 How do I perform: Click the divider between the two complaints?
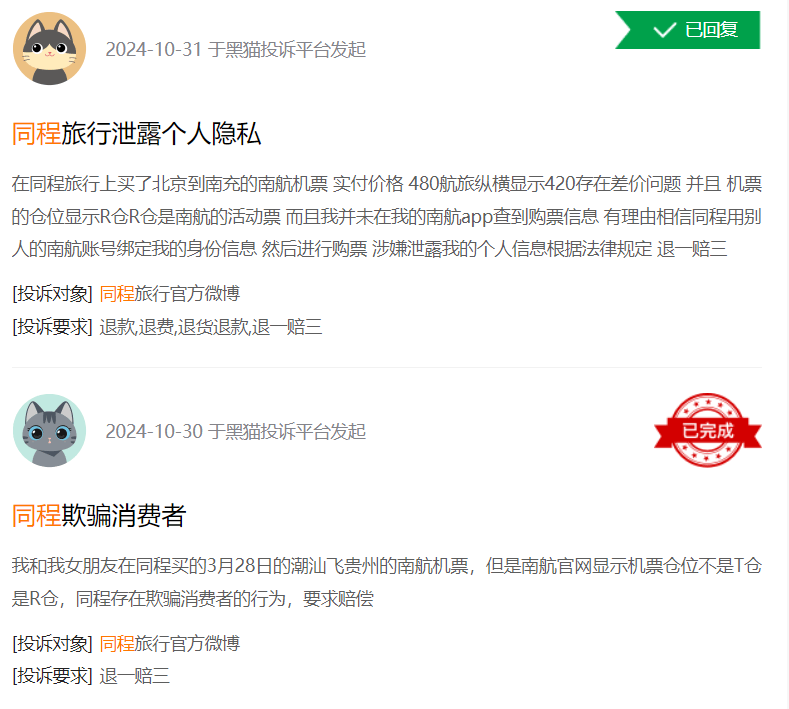point(386,367)
